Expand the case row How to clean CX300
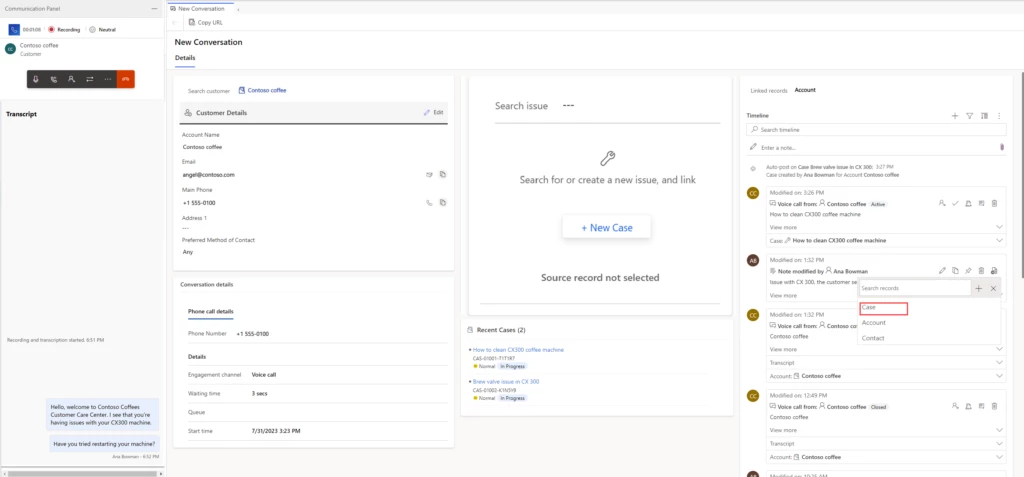This screenshot has width=1024, height=477. [x=1000, y=240]
